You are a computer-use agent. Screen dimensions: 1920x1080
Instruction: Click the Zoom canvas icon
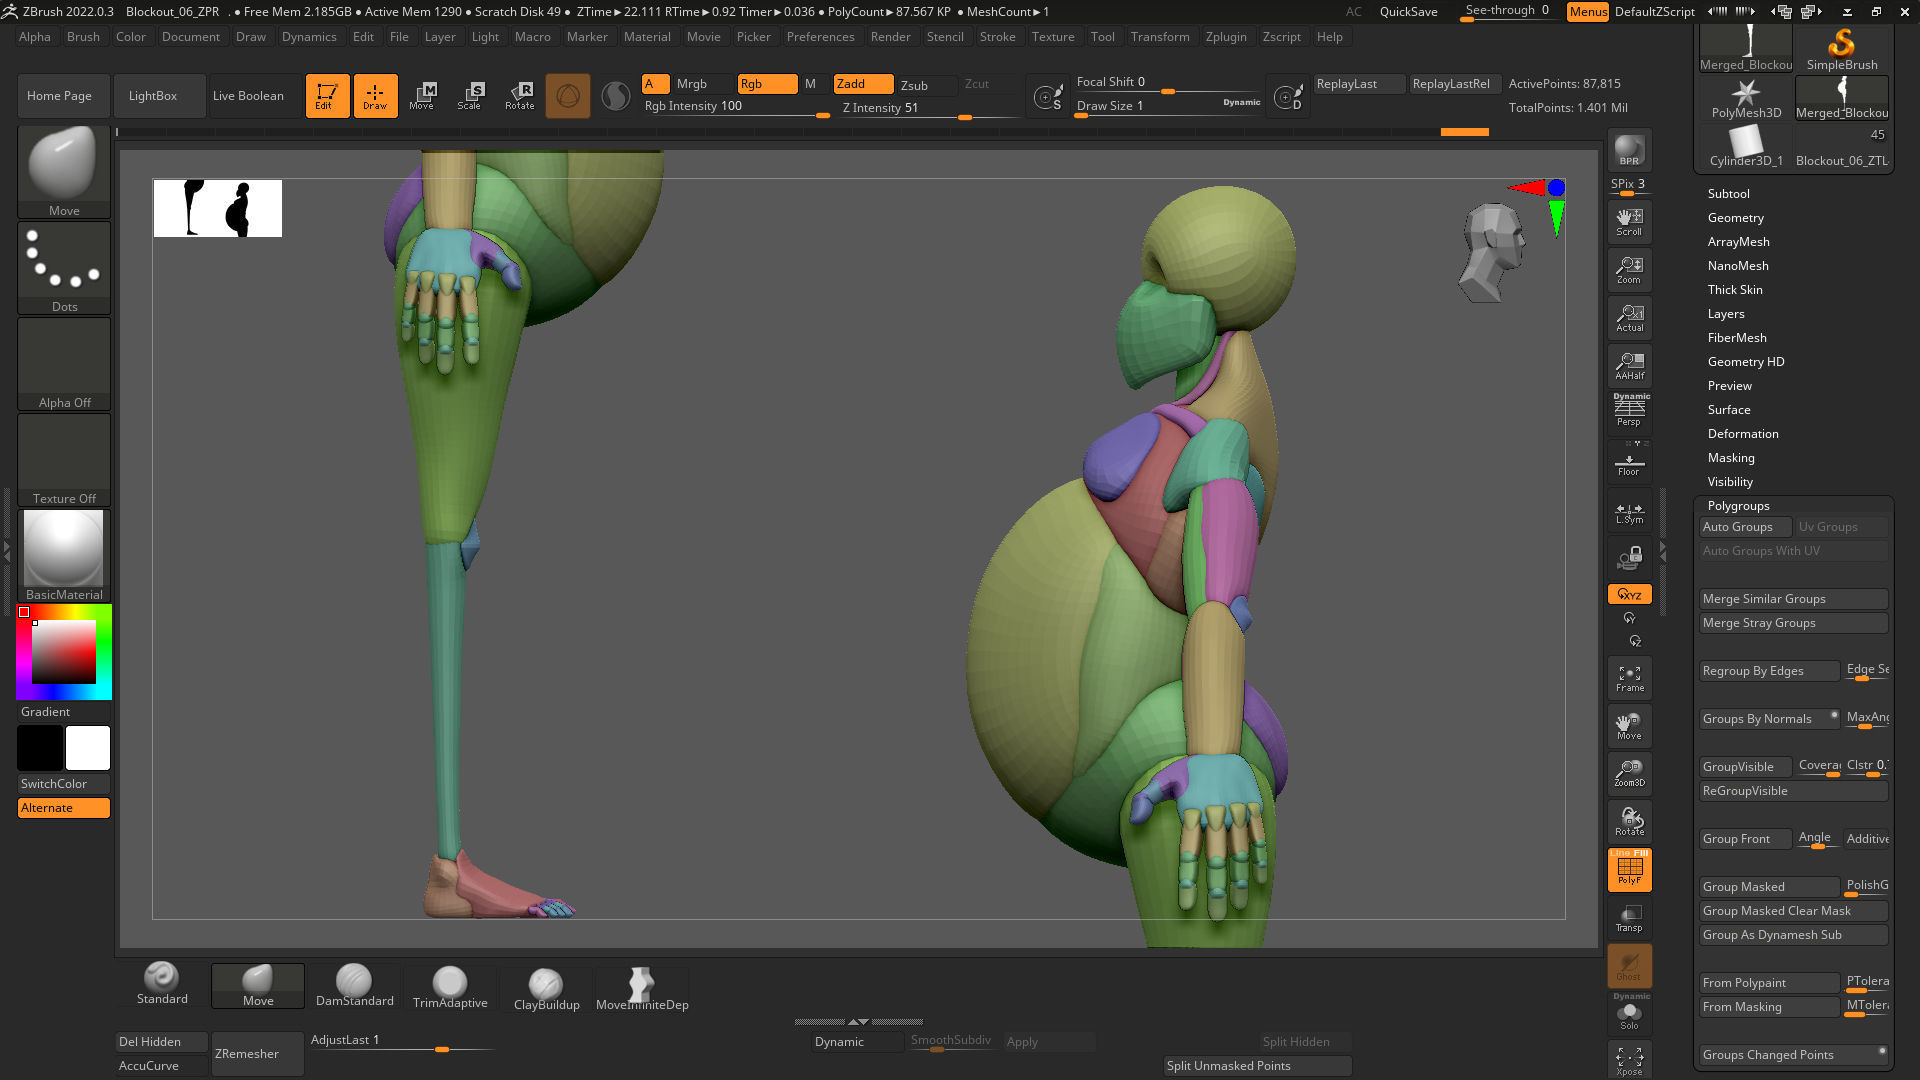click(1629, 270)
